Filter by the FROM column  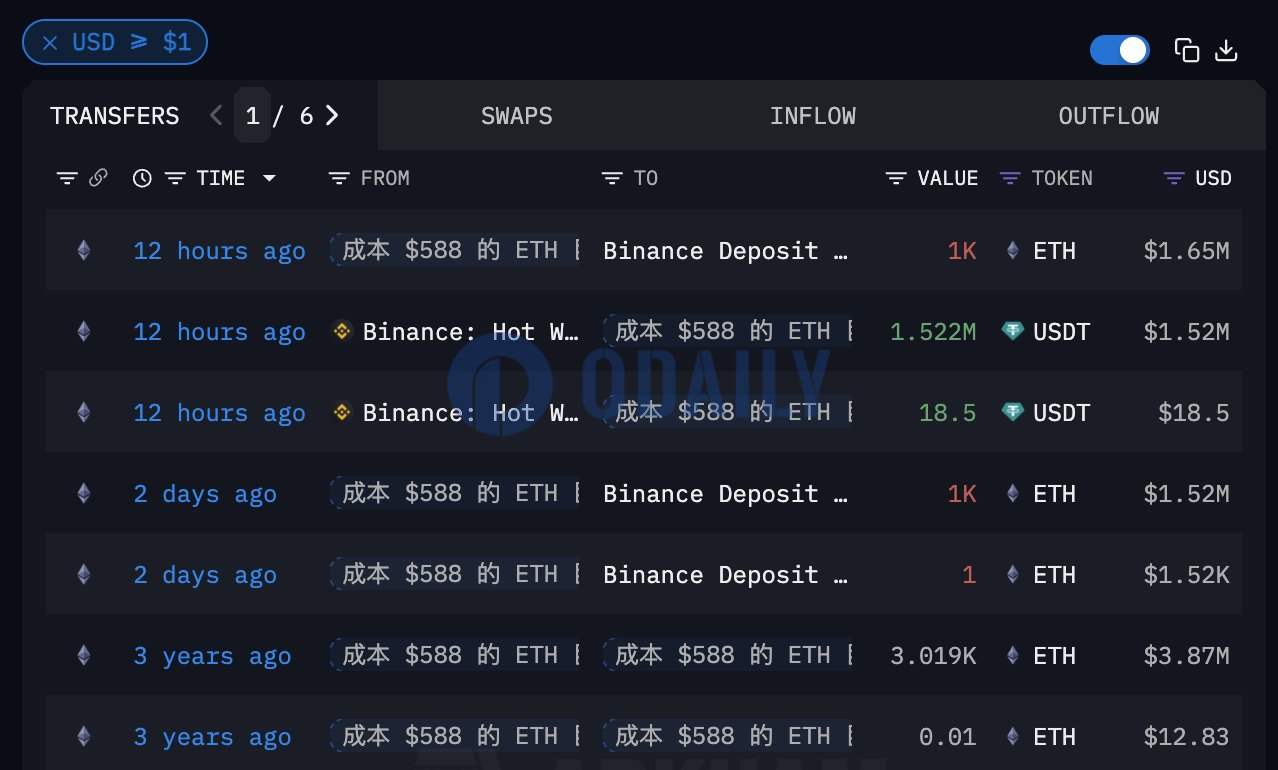tap(339, 178)
